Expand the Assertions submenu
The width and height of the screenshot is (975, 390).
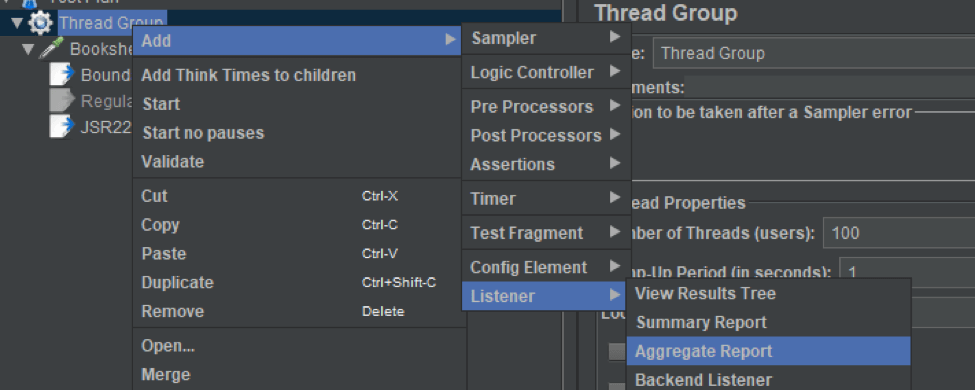(x=546, y=164)
